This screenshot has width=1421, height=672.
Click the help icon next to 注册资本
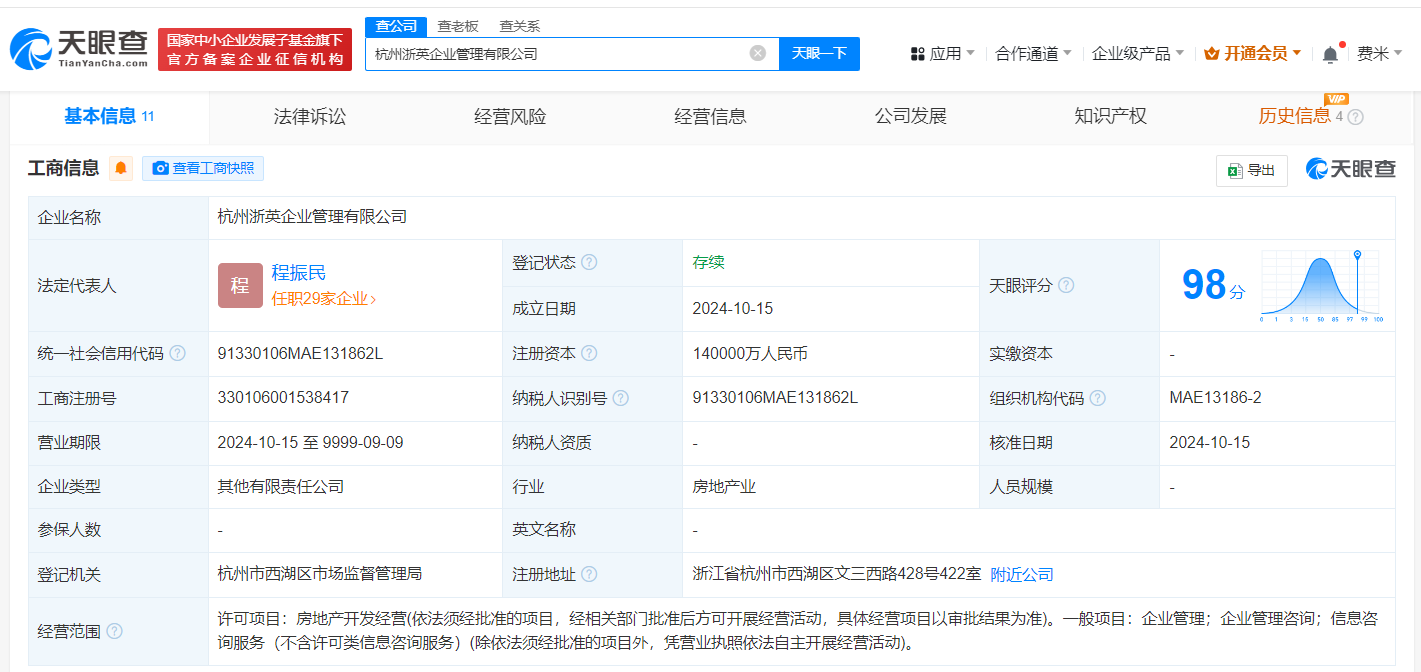pyautogui.click(x=591, y=353)
